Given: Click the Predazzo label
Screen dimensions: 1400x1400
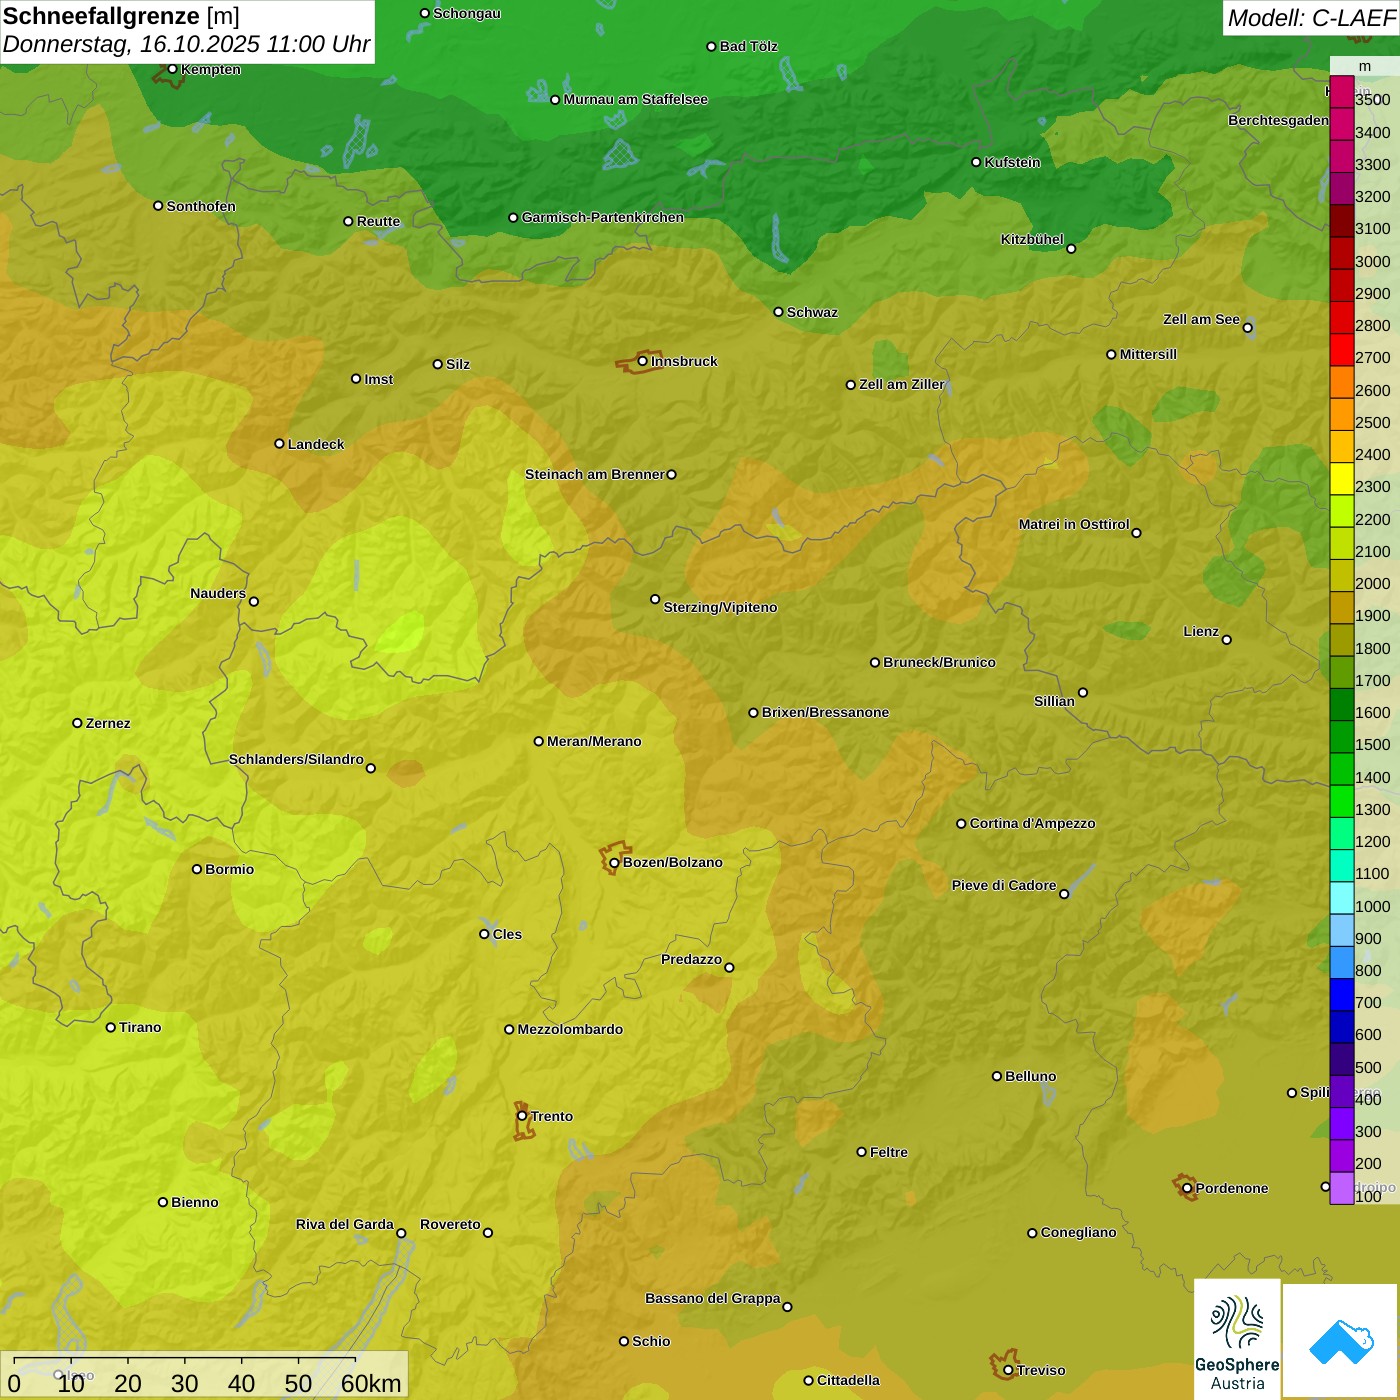Looking at the screenshot, I should (x=691, y=959).
